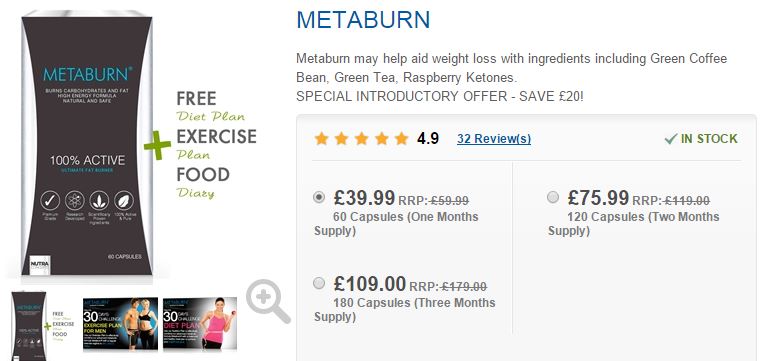Open the 32 Review(s) link
761x361 pixels.
(494, 139)
